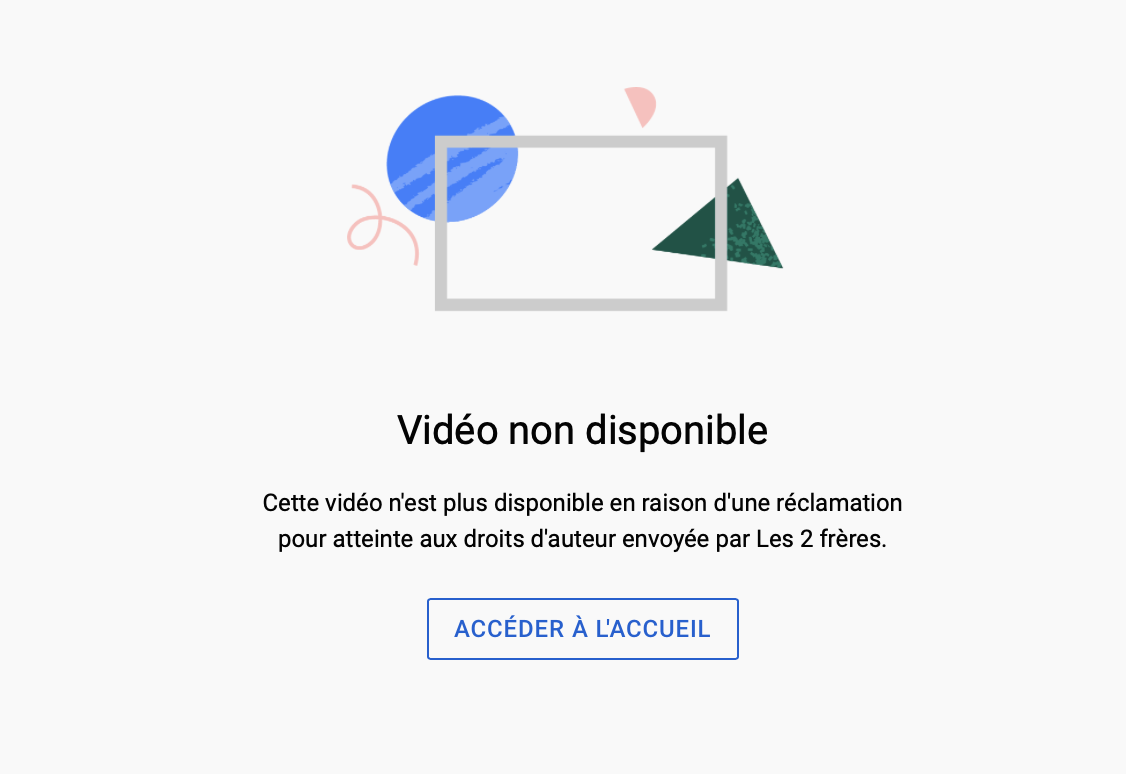The height and width of the screenshot is (774, 1126).
Task: Click the 'Vidéo non disponible' heading
Action: tap(582, 430)
